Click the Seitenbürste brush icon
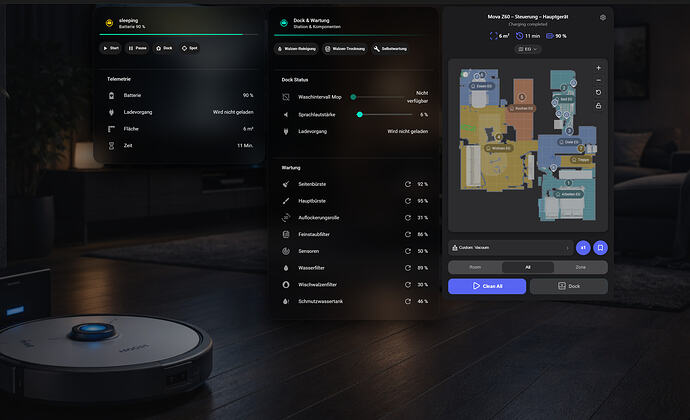This screenshot has width=690, height=420. (286, 184)
